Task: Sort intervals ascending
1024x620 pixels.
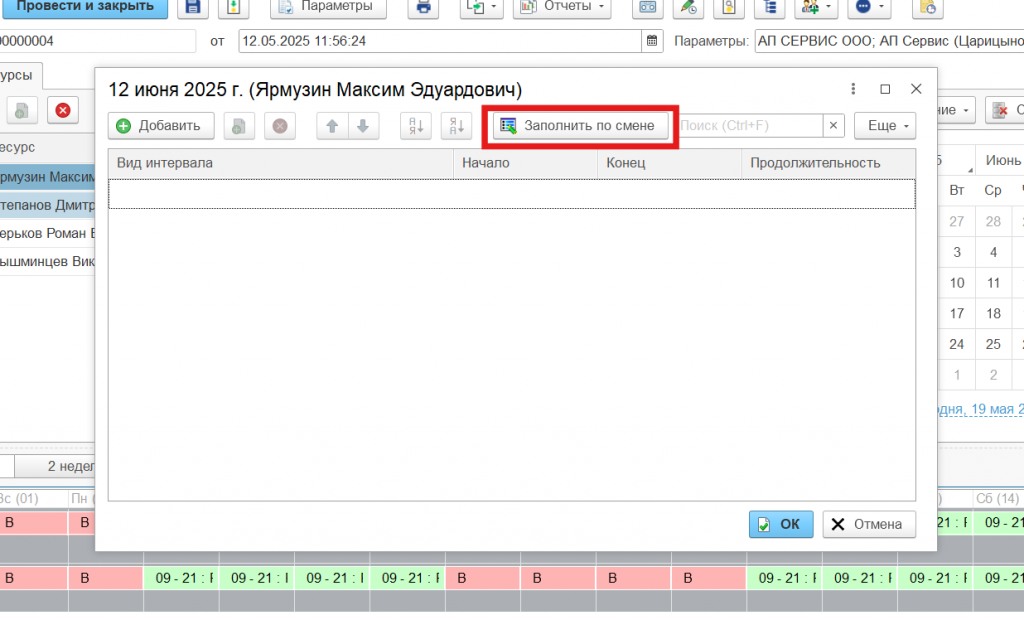Action: [415, 126]
